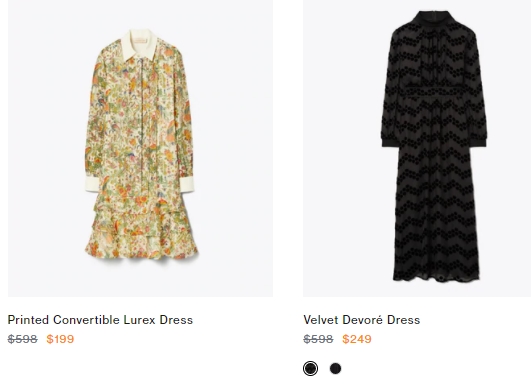Click the high neck of the black dress
The height and width of the screenshot is (387, 531).
[x=433, y=18]
